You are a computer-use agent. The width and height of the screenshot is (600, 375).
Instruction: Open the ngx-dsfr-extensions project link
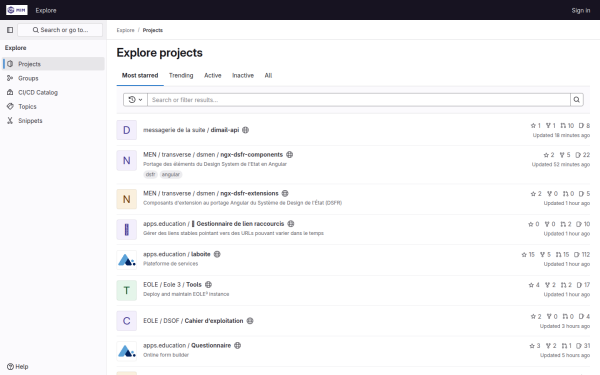211,193
